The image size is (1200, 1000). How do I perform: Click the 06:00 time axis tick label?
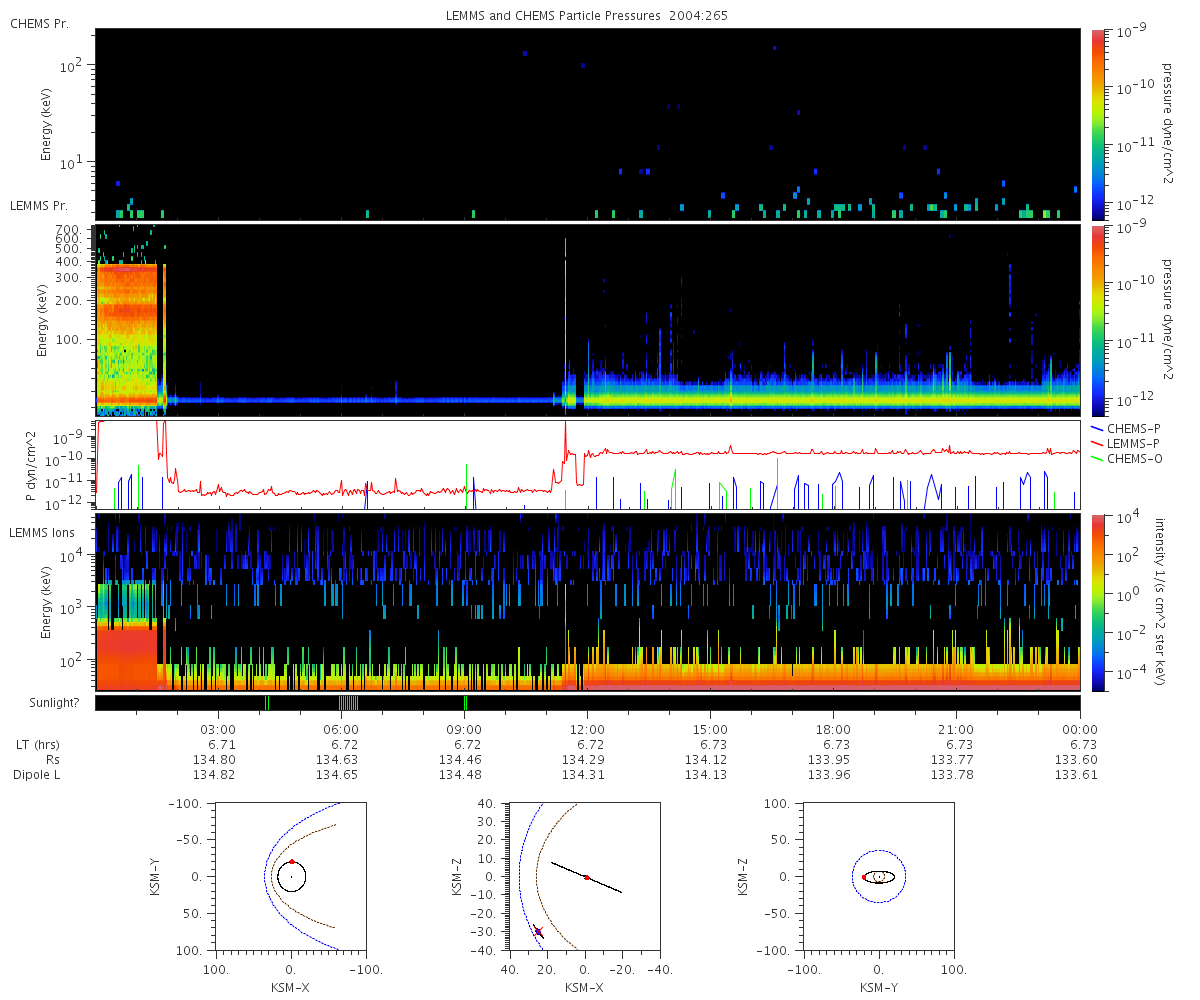[x=341, y=729]
